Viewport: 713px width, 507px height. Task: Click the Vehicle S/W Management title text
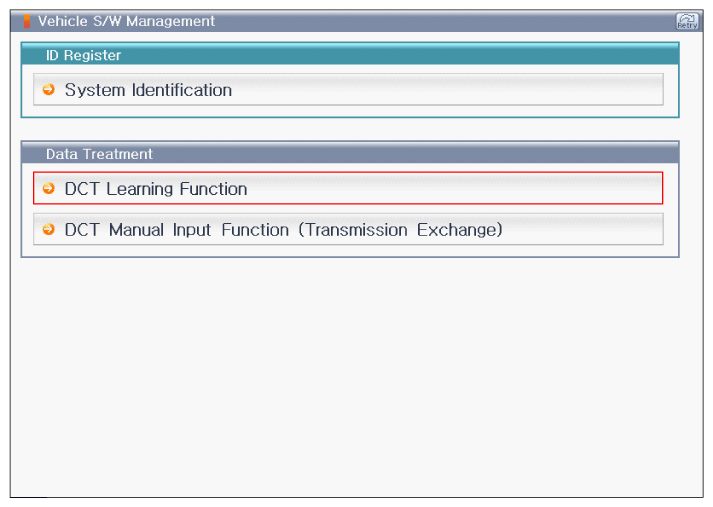pyautogui.click(x=126, y=21)
